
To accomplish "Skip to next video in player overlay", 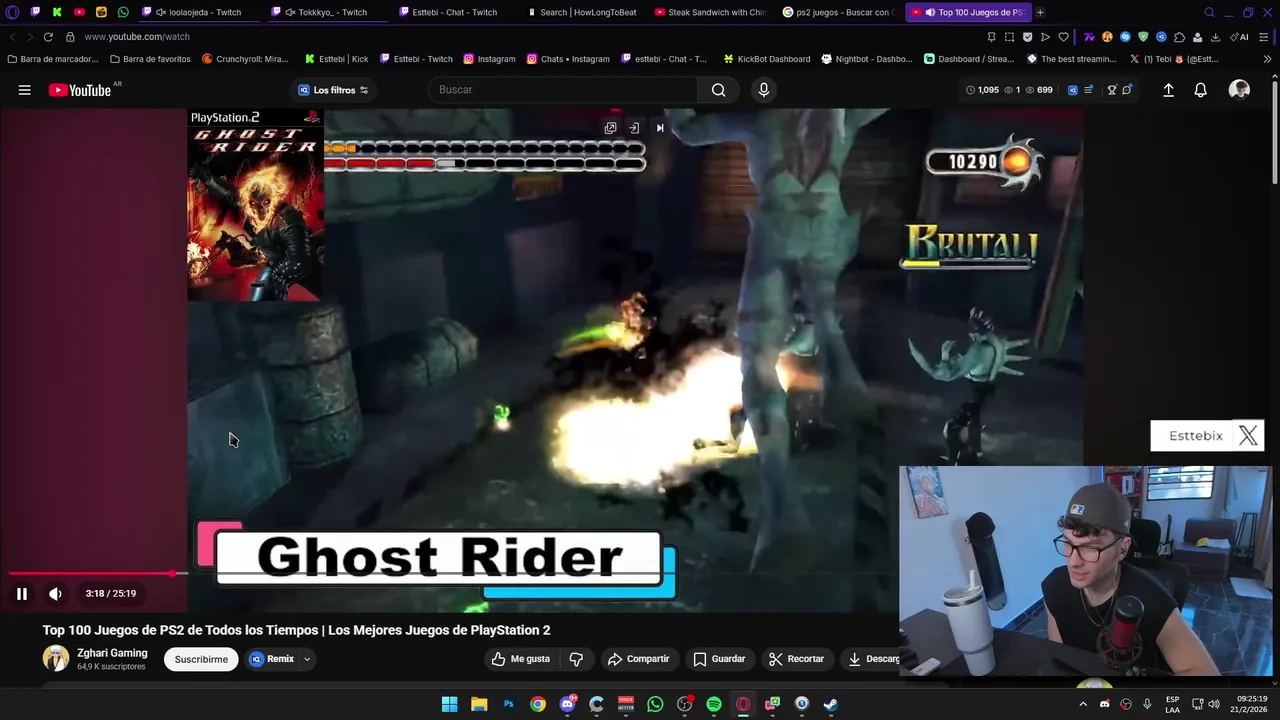I will click(659, 128).
